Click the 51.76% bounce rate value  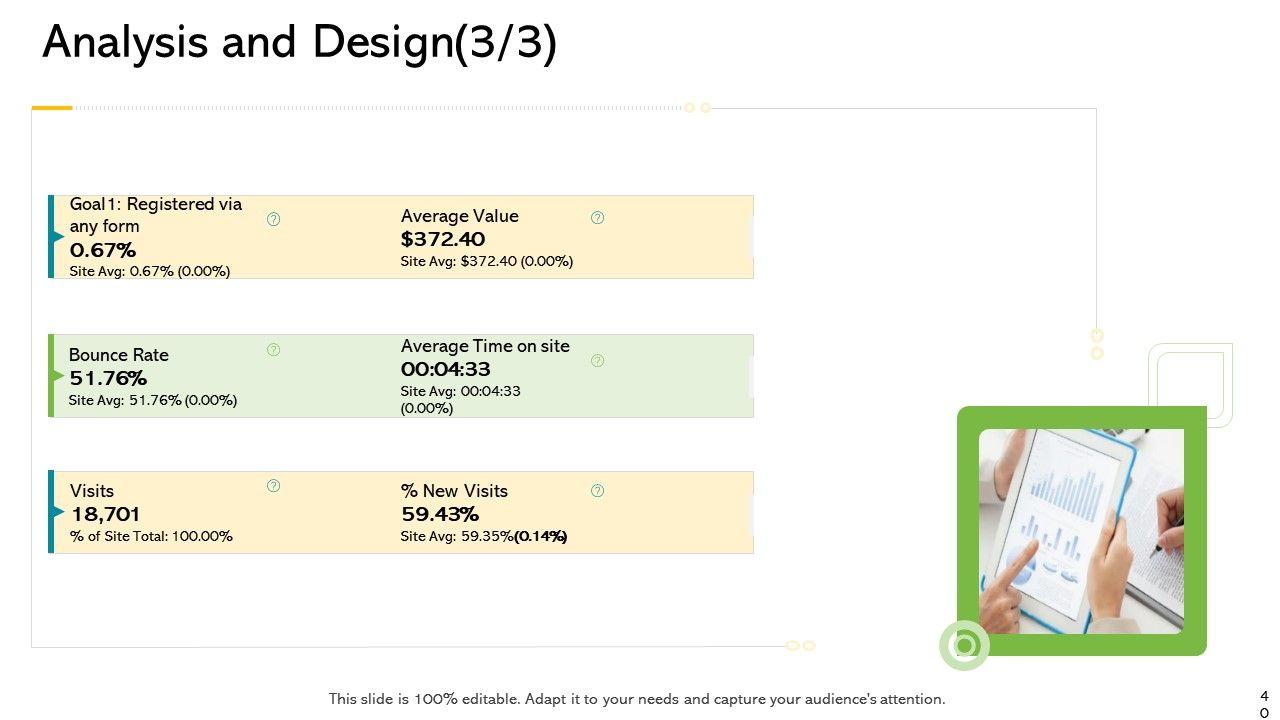click(x=108, y=378)
